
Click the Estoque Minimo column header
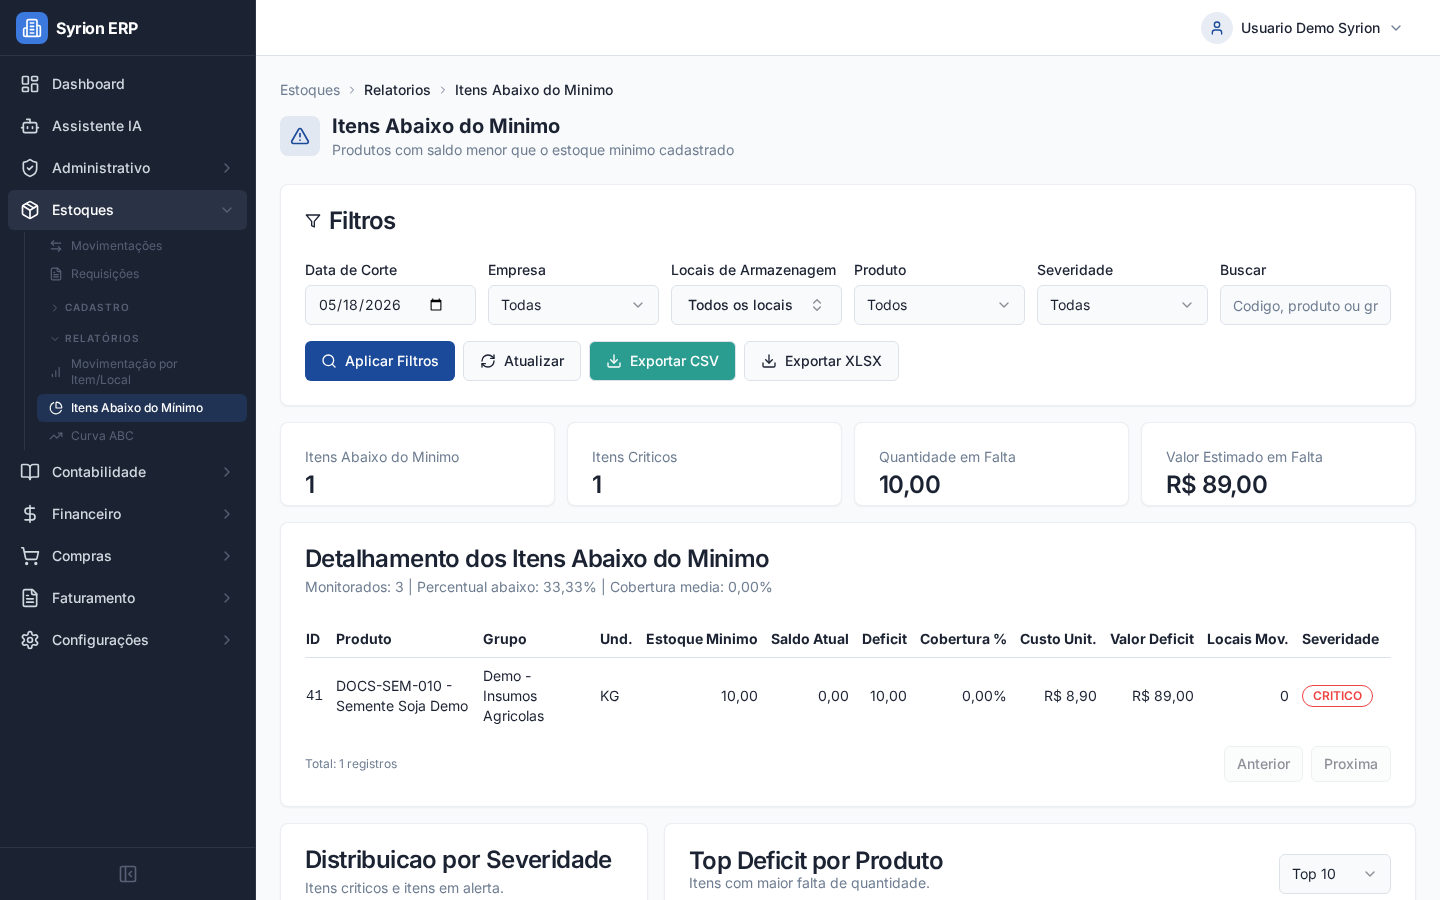702,639
